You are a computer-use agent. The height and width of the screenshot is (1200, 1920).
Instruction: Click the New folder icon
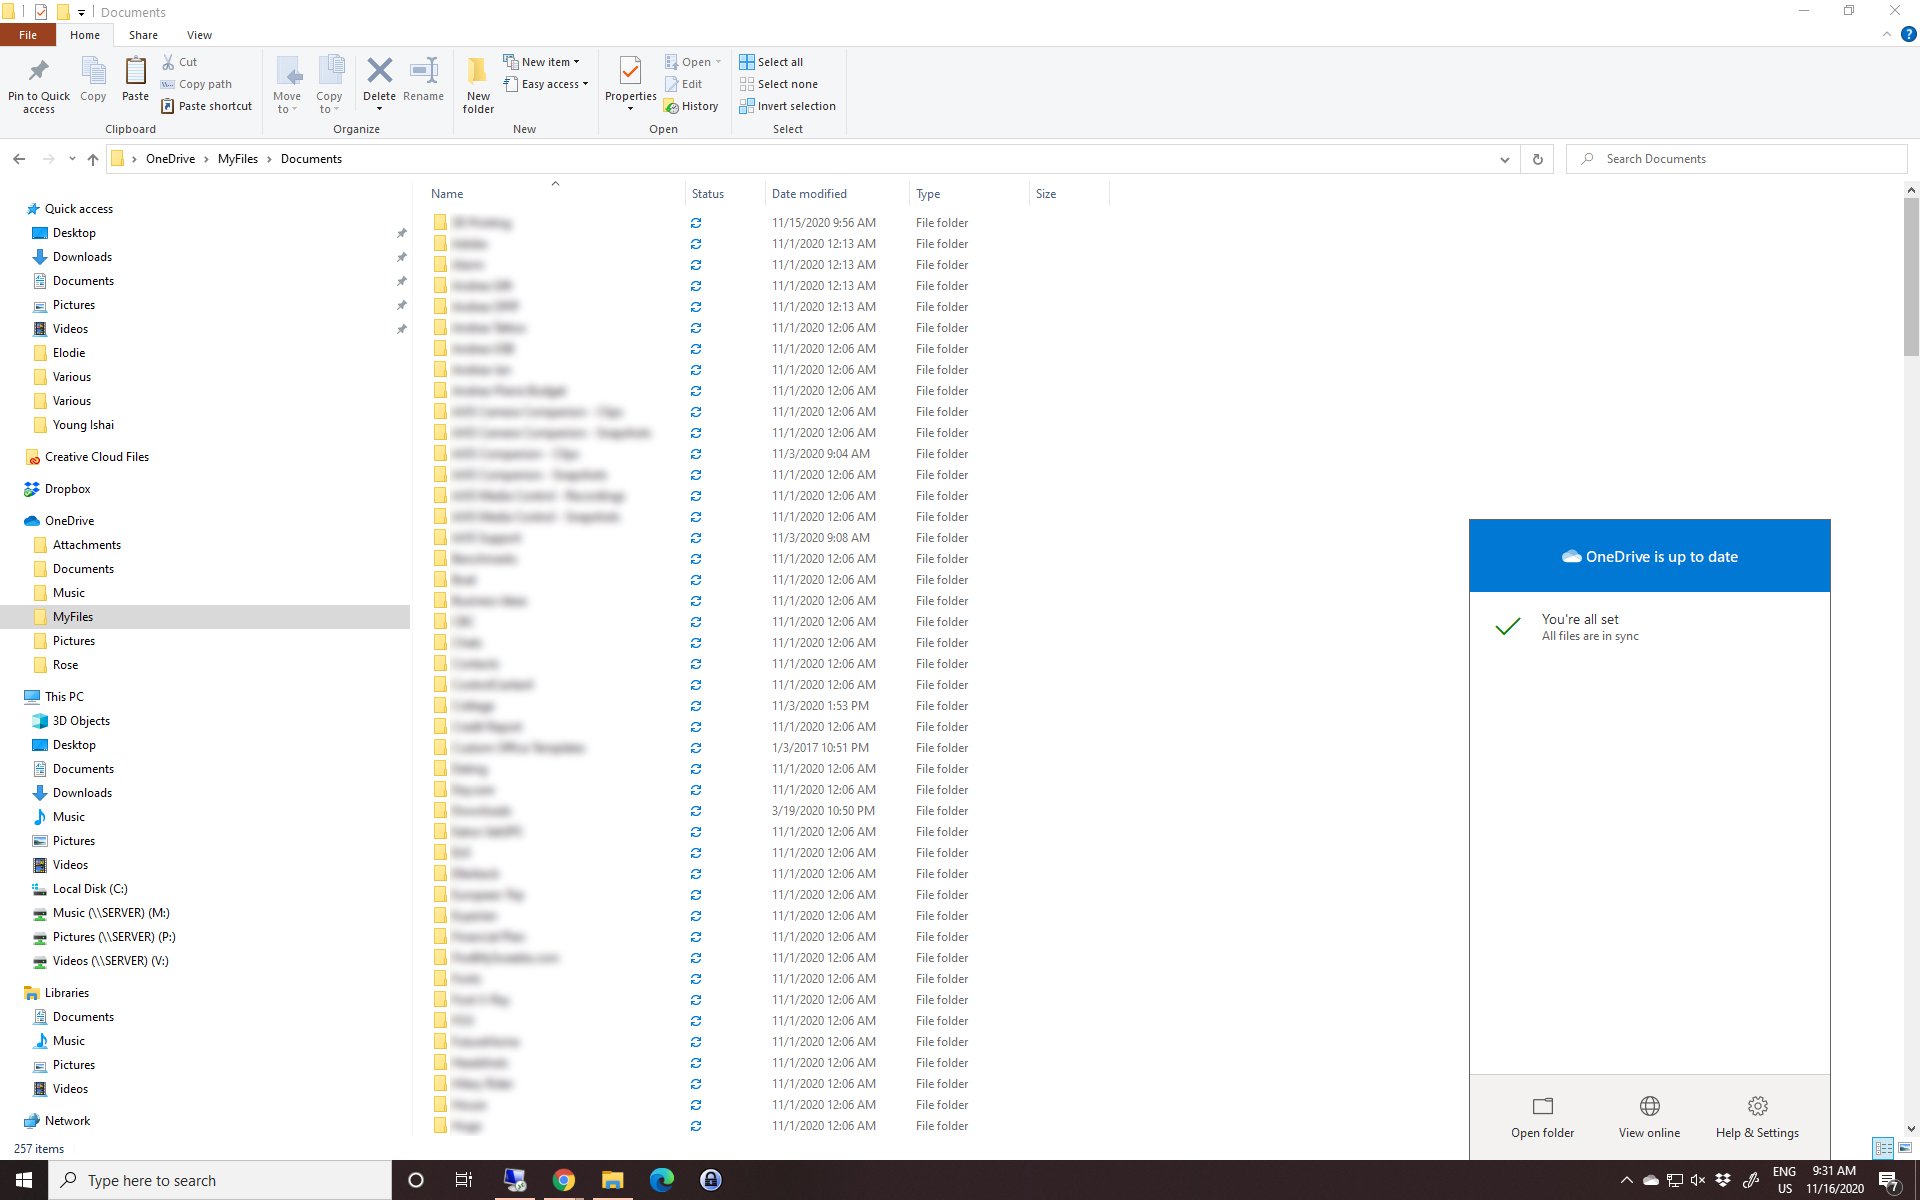pyautogui.click(x=478, y=73)
